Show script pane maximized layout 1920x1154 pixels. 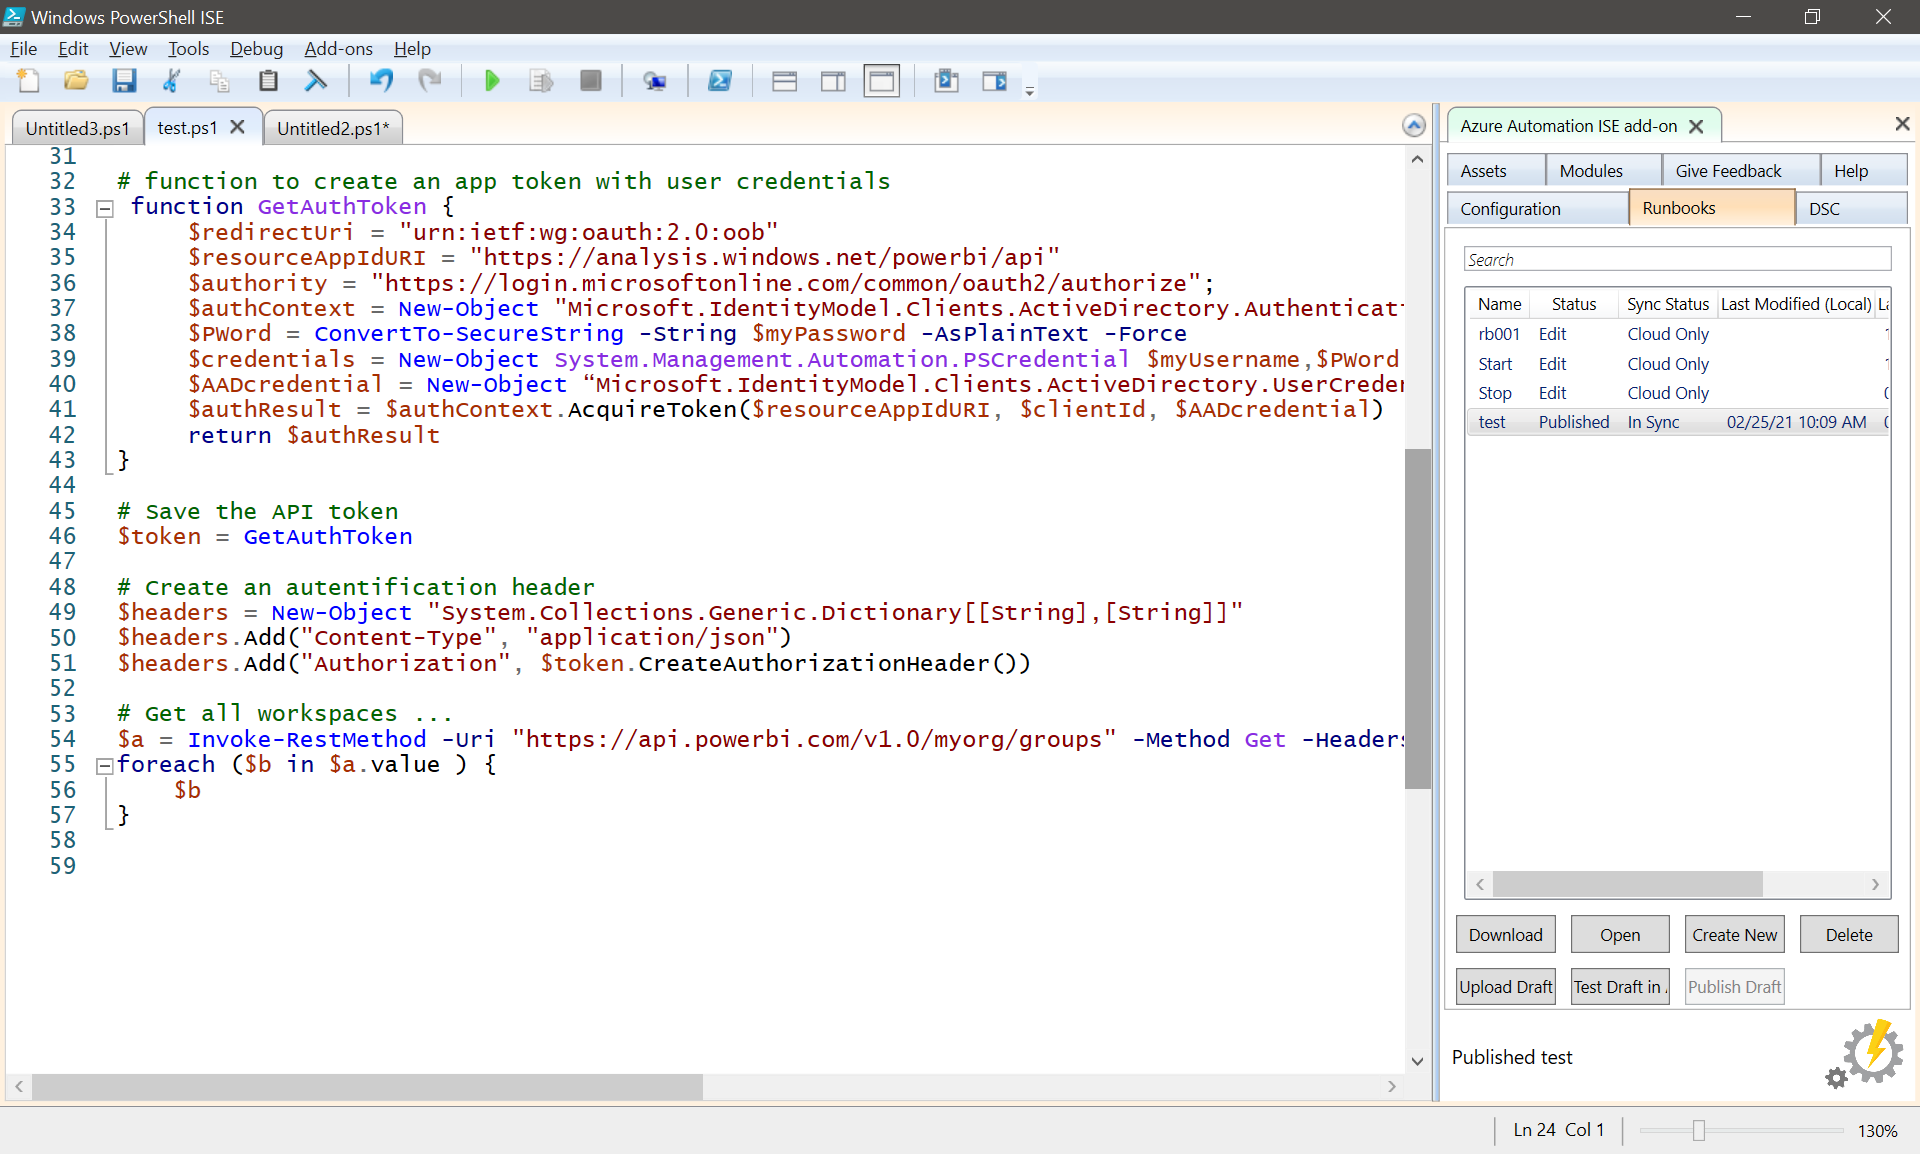882,81
